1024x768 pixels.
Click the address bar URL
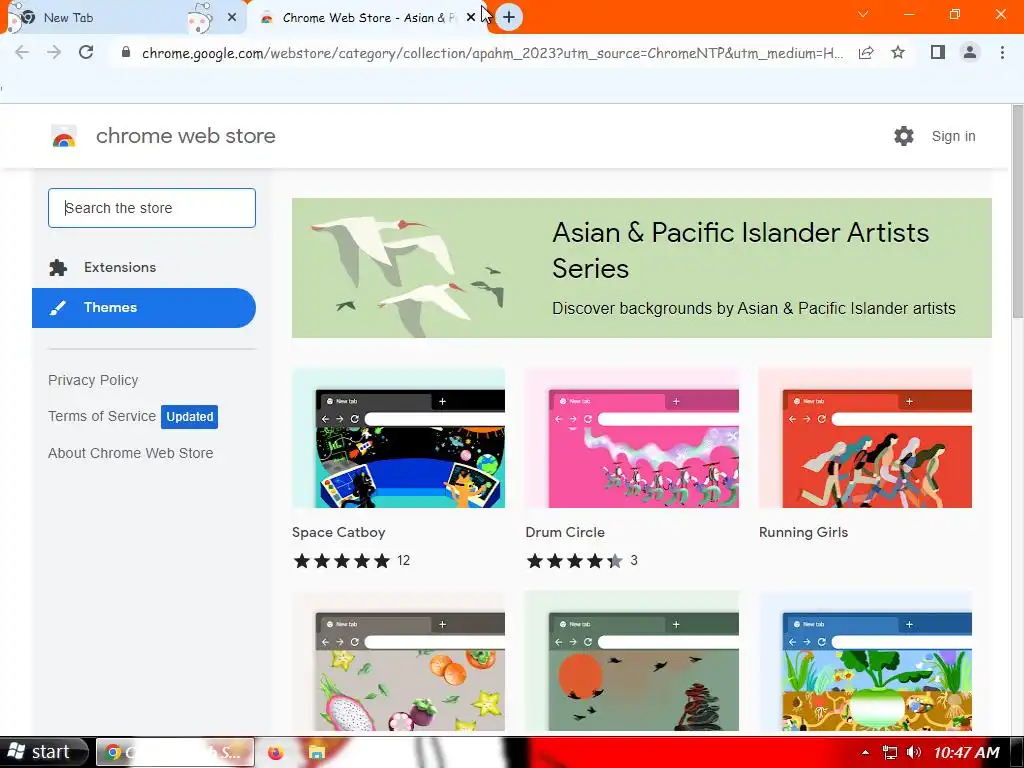pos(492,53)
